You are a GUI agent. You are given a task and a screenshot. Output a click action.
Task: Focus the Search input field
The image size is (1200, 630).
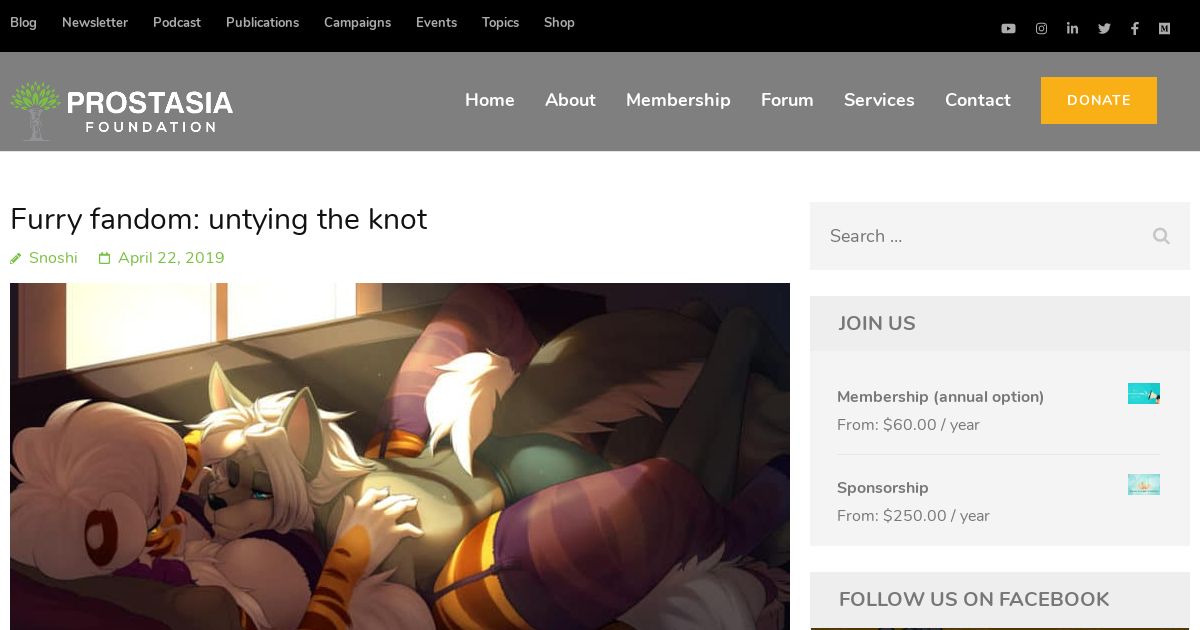pyautogui.click(x=980, y=236)
